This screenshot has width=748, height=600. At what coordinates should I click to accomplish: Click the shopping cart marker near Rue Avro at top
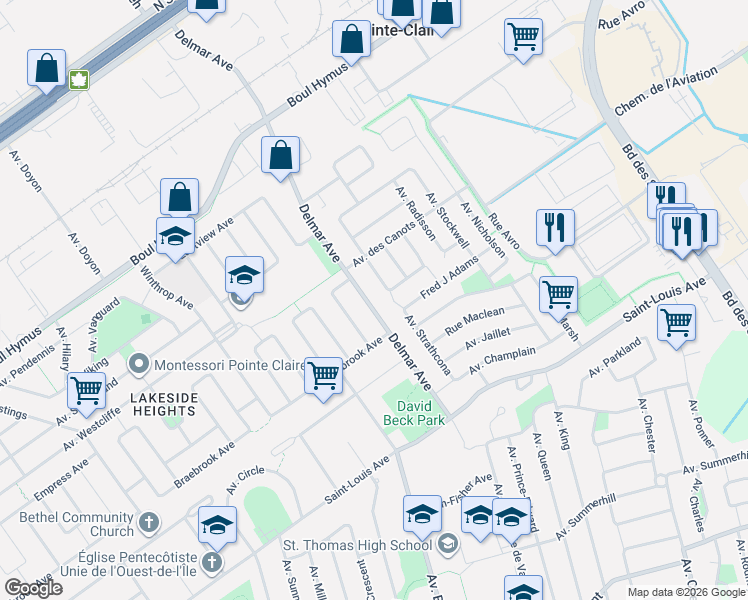(x=523, y=39)
